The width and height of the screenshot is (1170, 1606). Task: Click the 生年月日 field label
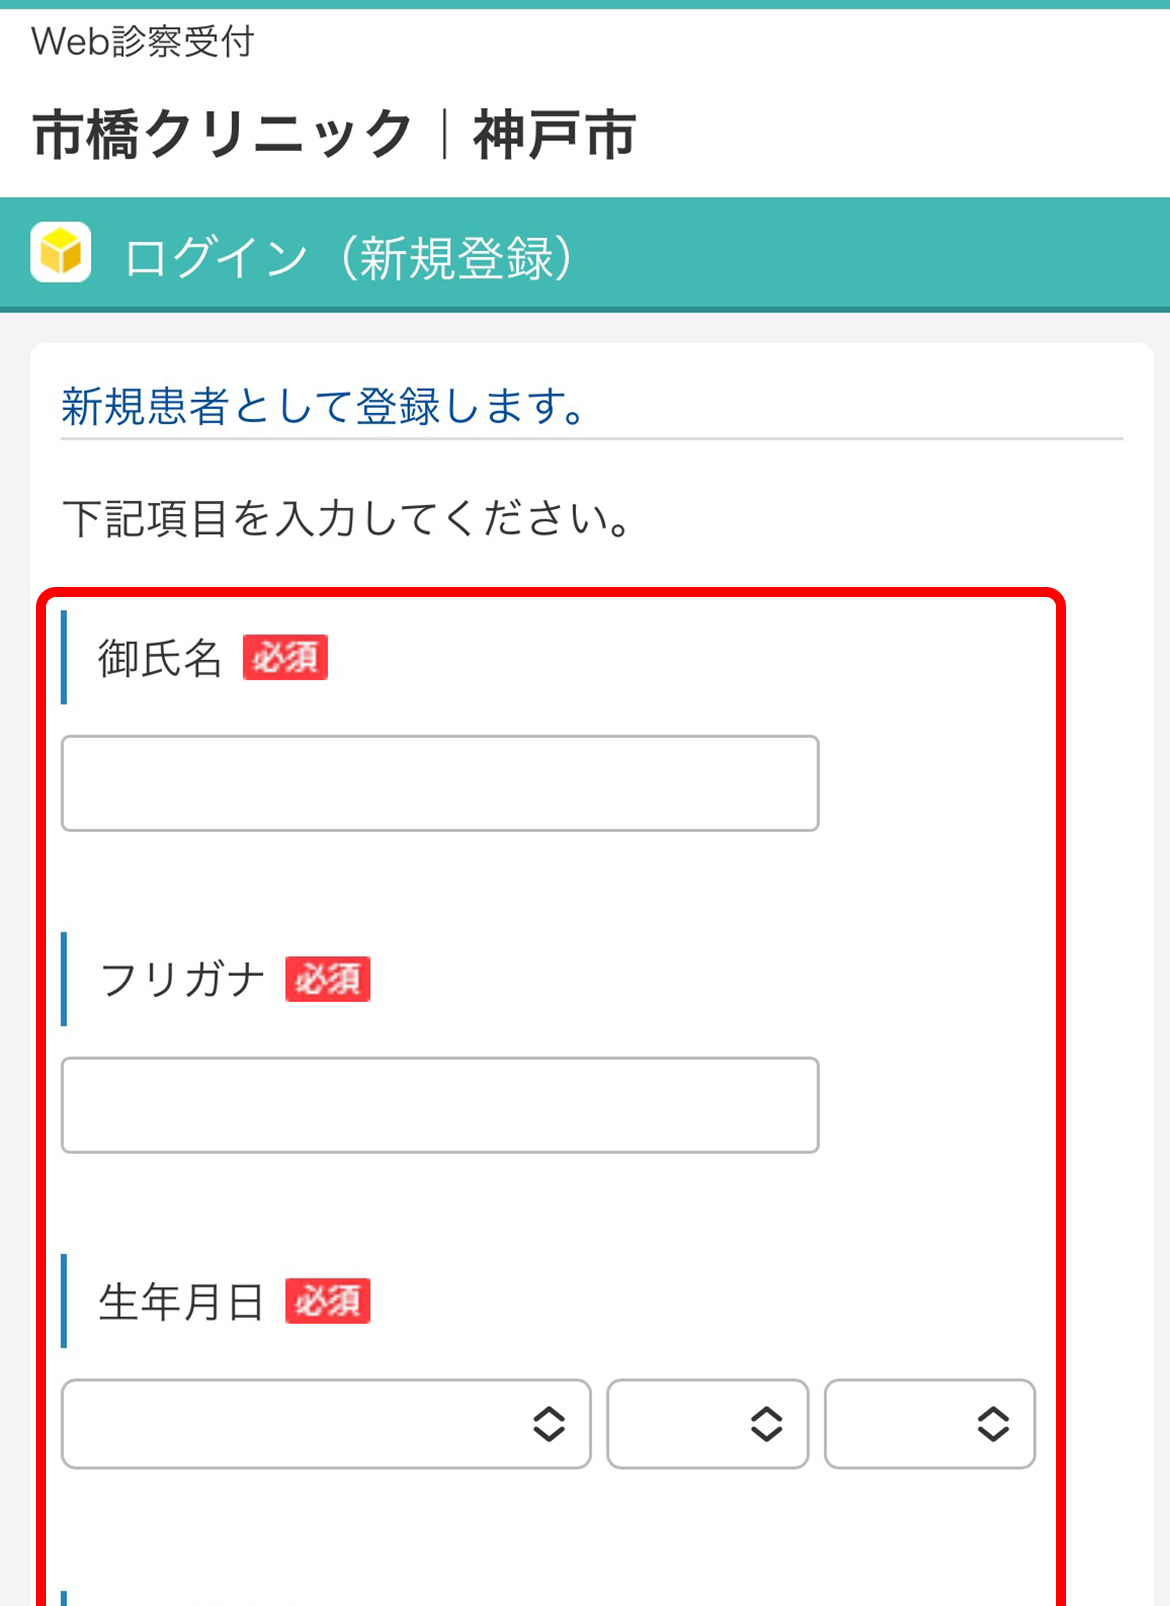pyautogui.click(x=181, y=1302)
